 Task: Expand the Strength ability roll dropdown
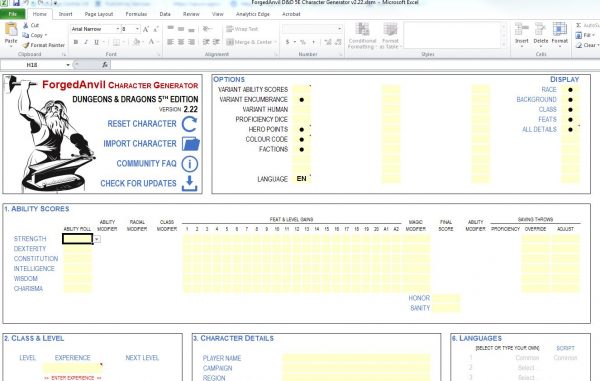click(97, 239)
